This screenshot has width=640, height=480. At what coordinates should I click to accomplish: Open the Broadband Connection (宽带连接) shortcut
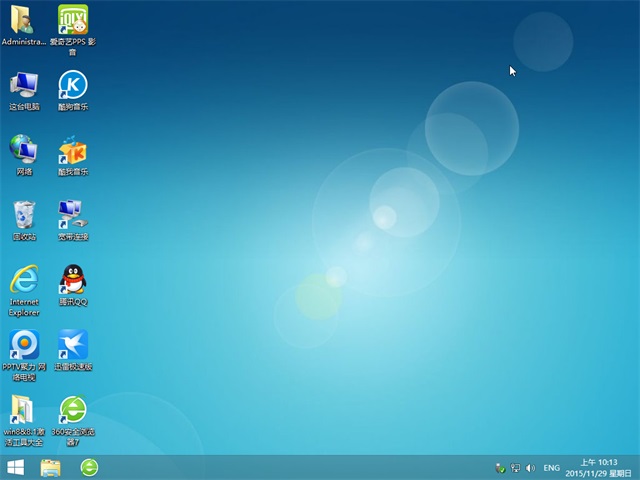(73, 215)
